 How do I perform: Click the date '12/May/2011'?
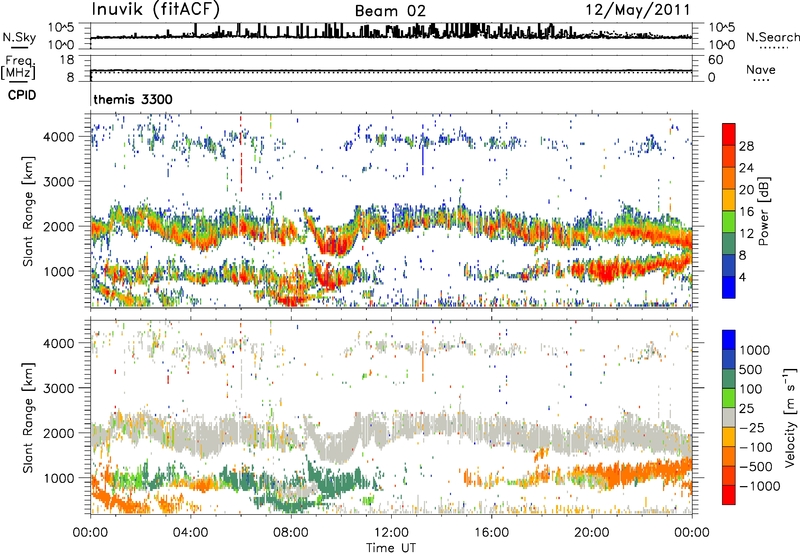[x=637, y=10]
